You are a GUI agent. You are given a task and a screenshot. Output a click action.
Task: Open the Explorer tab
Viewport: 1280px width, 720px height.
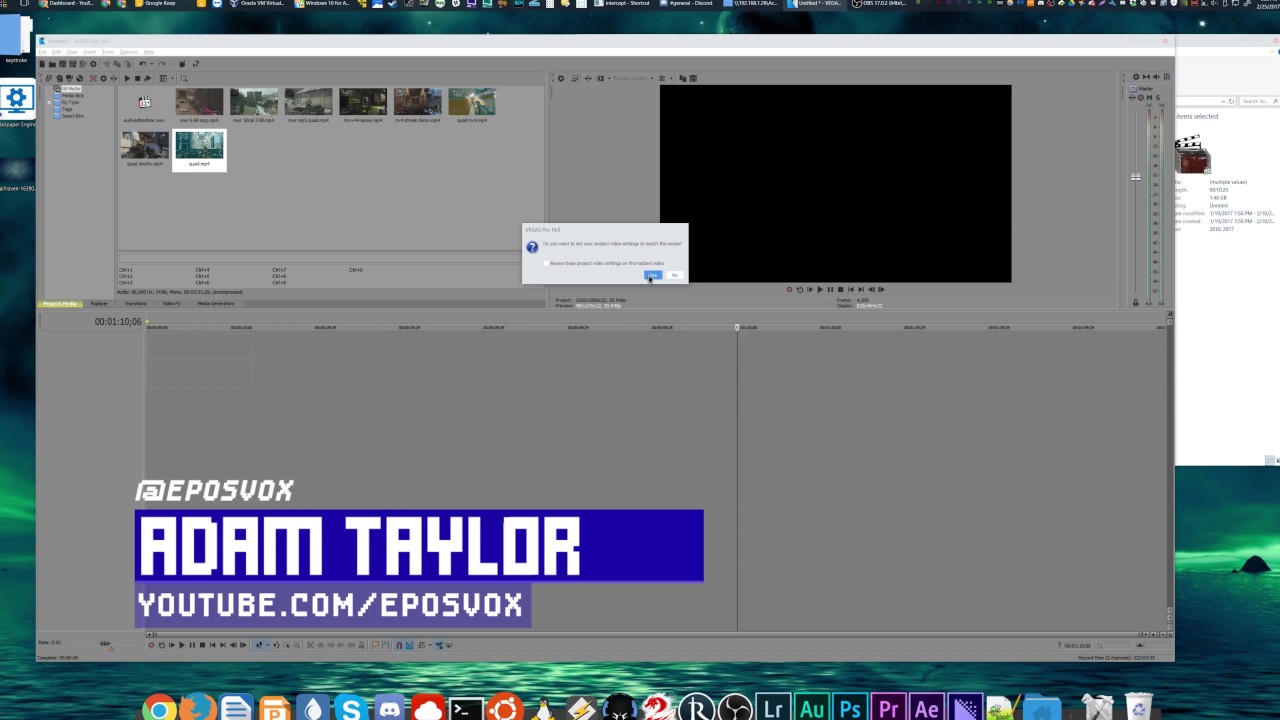[x=99, y=303]
